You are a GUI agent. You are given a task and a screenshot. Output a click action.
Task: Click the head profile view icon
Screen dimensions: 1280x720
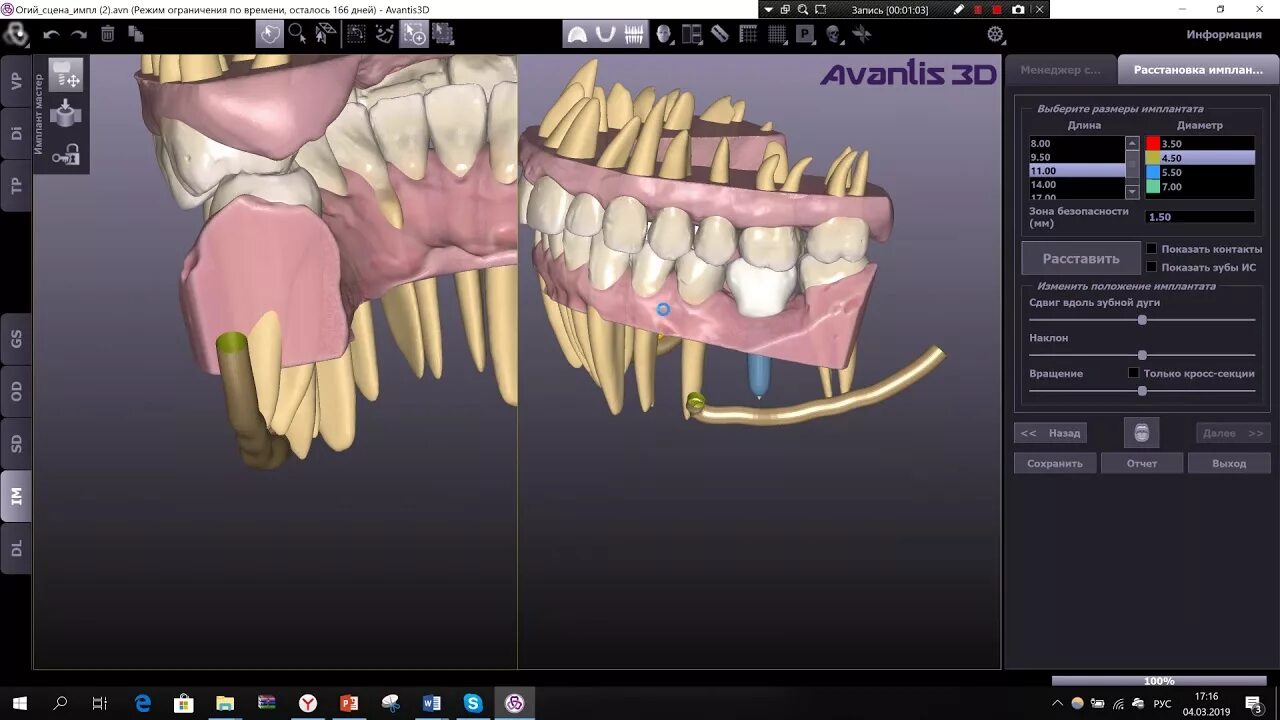click(x=664, y=34)
